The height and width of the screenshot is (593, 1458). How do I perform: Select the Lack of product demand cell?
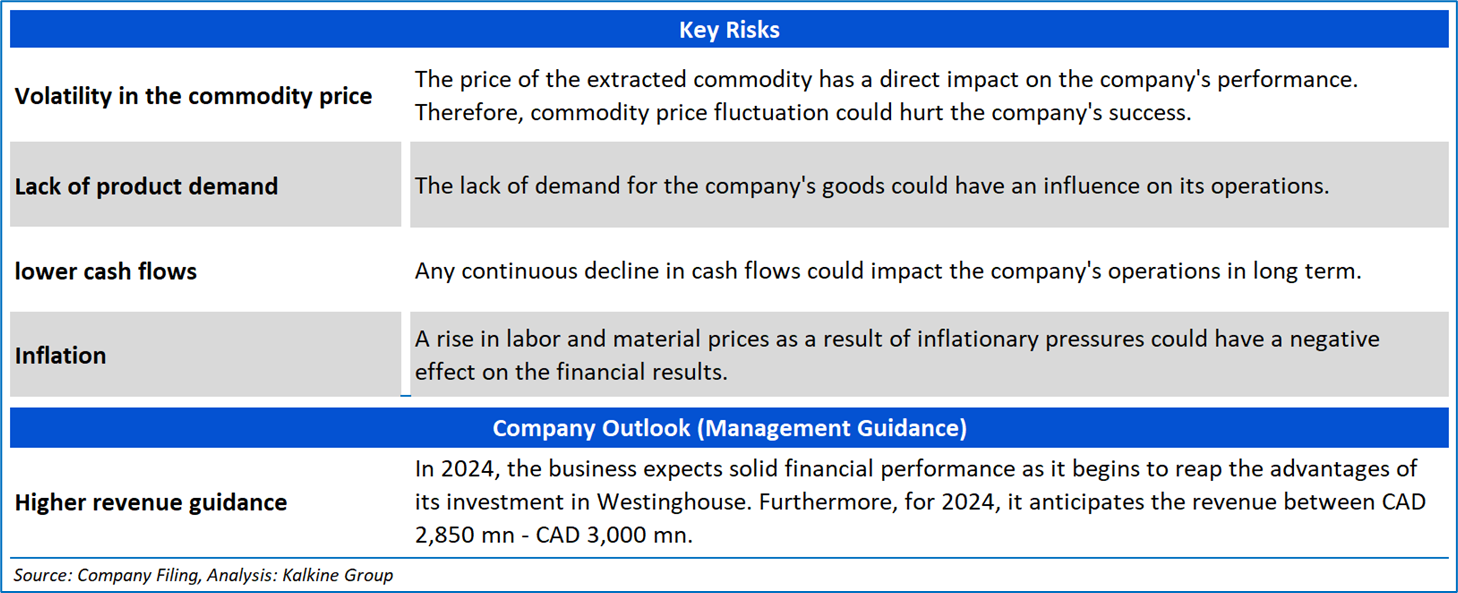click(x=146, y=186)
